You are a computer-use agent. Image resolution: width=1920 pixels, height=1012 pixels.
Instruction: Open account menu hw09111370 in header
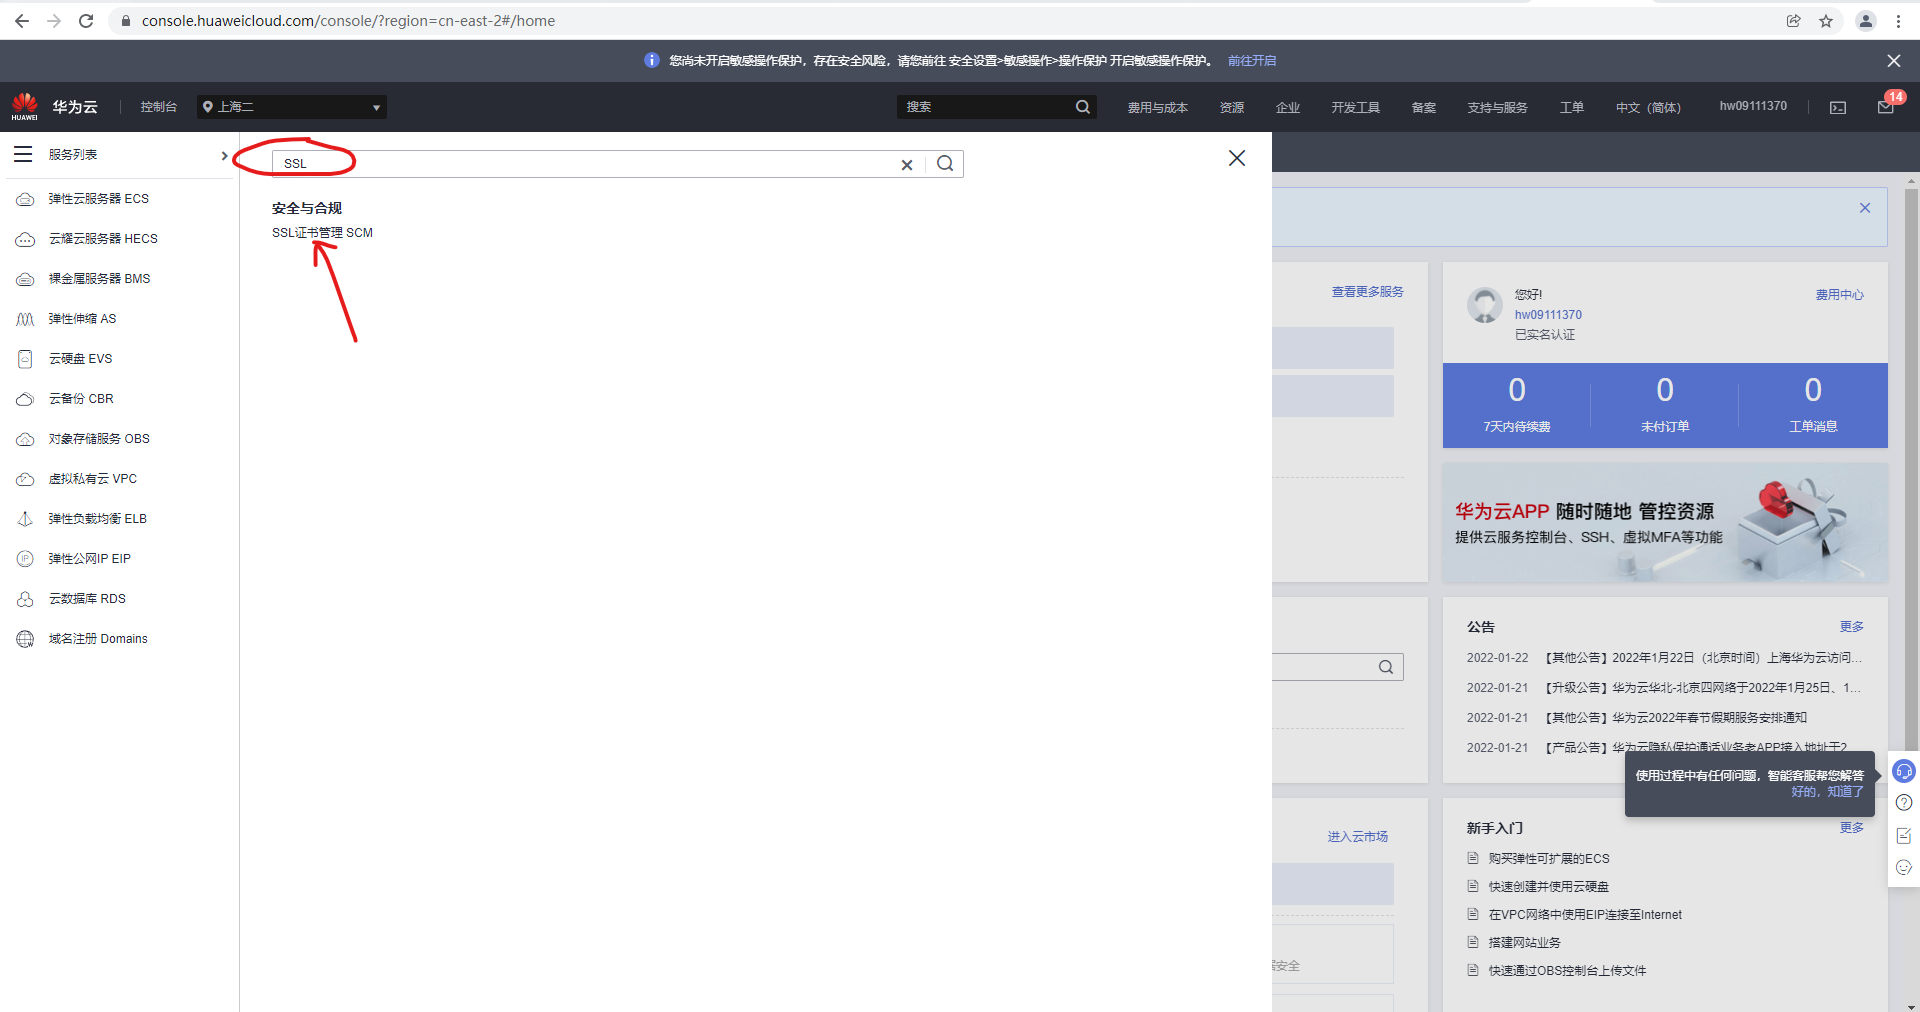click(x=1753, y=106)
